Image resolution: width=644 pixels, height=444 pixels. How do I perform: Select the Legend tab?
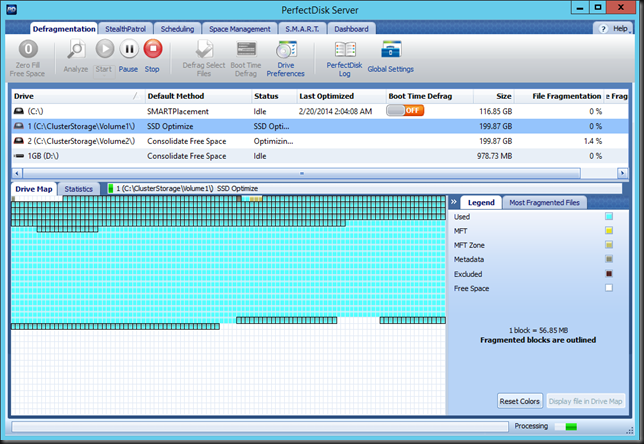481,202
